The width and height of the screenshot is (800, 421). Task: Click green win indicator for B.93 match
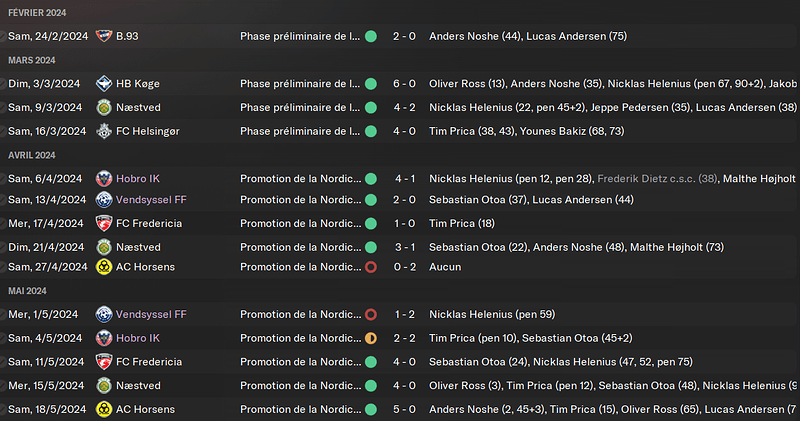click(x=371, y=36)
